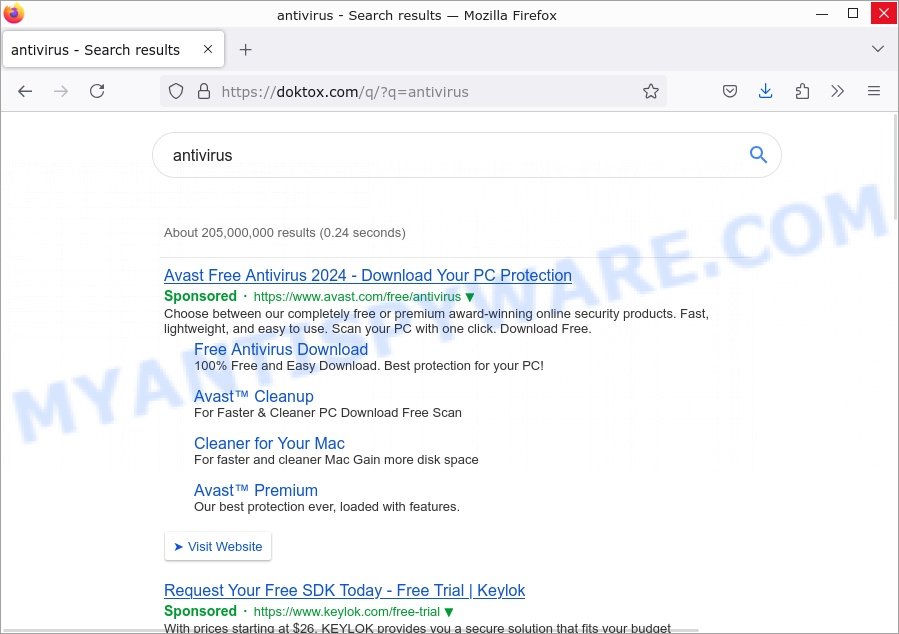Image resolution: width=899 pixels, height=634 pixels.
Task: Click the Firefox logo in title bar
Action: tap(13, 13)
